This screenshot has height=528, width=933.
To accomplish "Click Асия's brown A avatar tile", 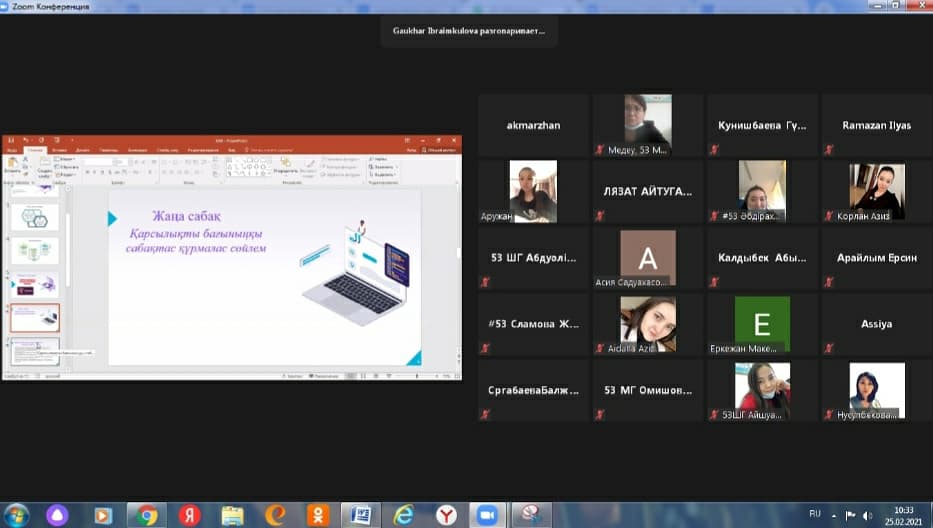I will [x=647, y=258].
